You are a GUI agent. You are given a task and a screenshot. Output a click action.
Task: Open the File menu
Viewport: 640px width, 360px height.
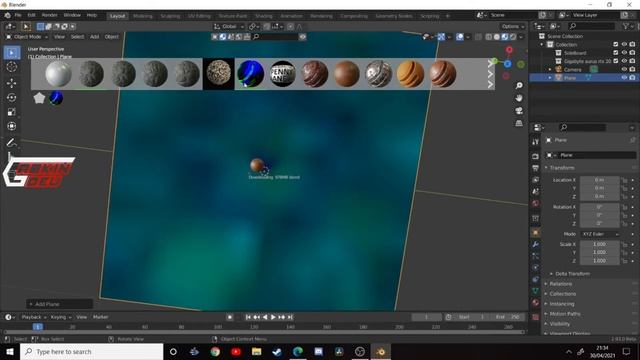[x=18, y=15]
